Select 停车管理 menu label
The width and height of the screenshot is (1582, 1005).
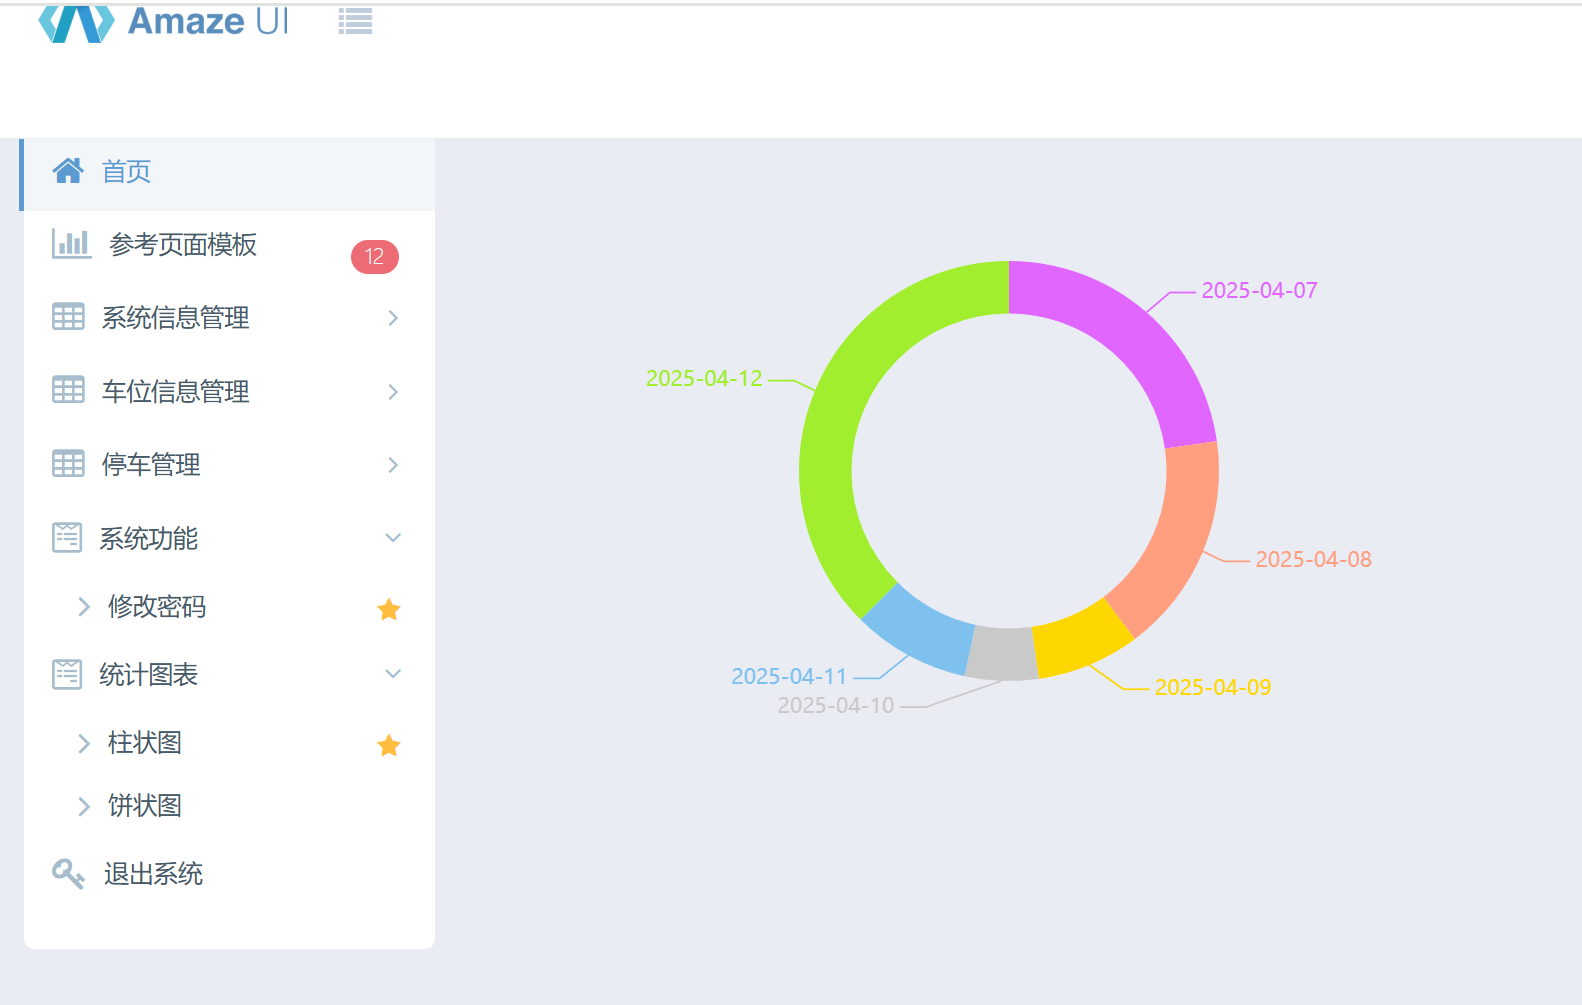click(x=151, y=464)
